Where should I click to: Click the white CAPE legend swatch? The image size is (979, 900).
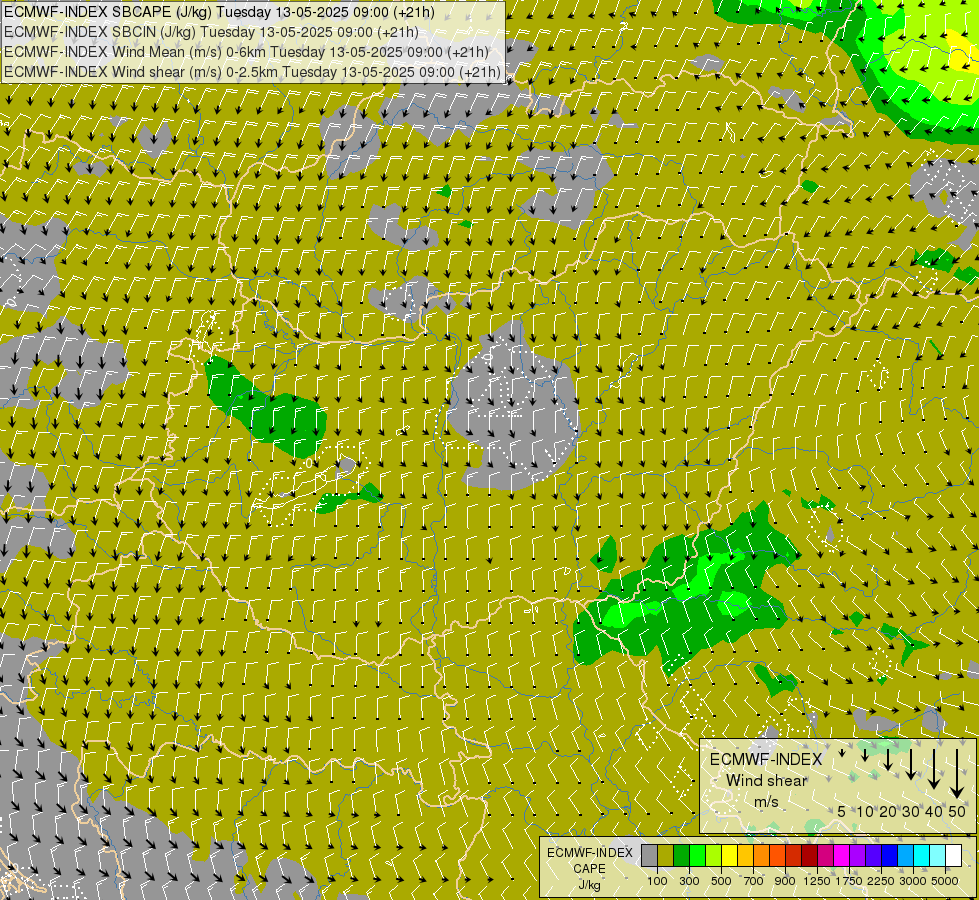coord(953,855)
